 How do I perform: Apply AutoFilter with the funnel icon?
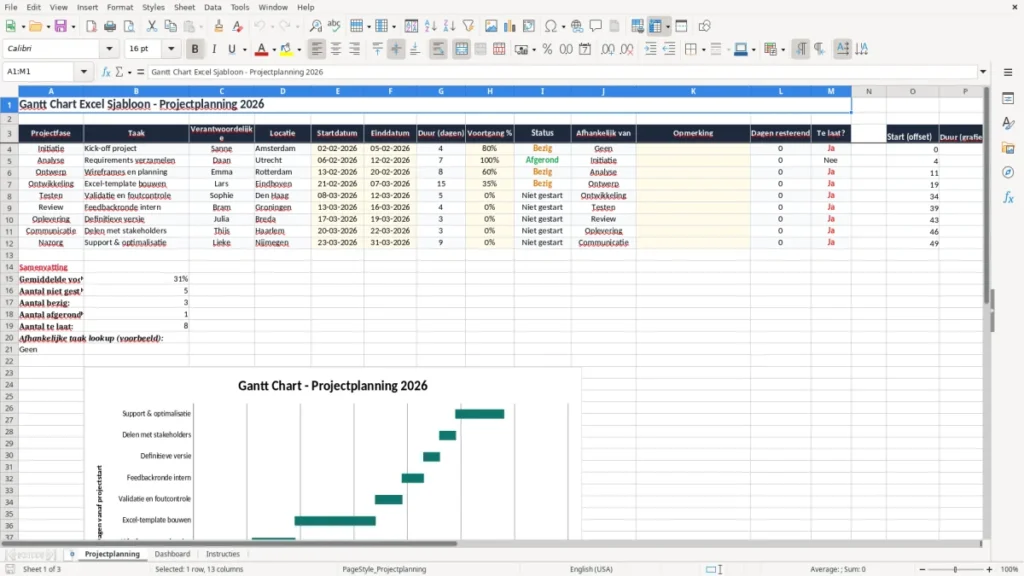click(468, 26)
